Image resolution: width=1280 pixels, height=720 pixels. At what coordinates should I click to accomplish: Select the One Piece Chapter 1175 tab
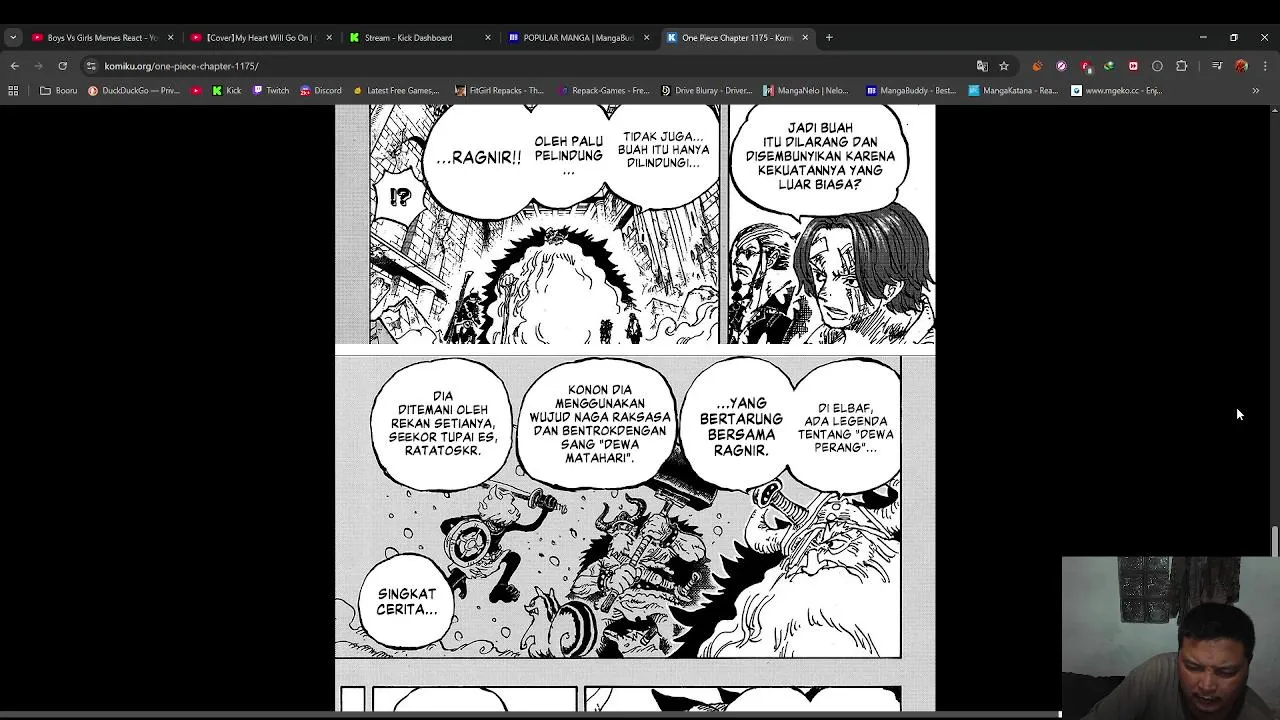(x=736, y=37)
